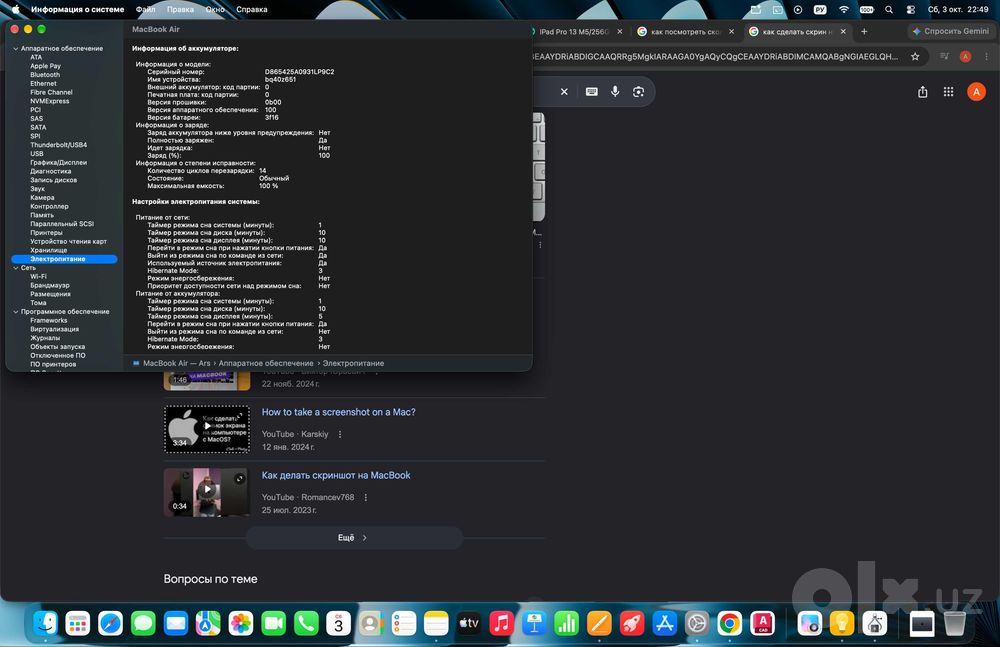
Task: Open Wi-Fi status in menu bar
Action: point(844,10)
